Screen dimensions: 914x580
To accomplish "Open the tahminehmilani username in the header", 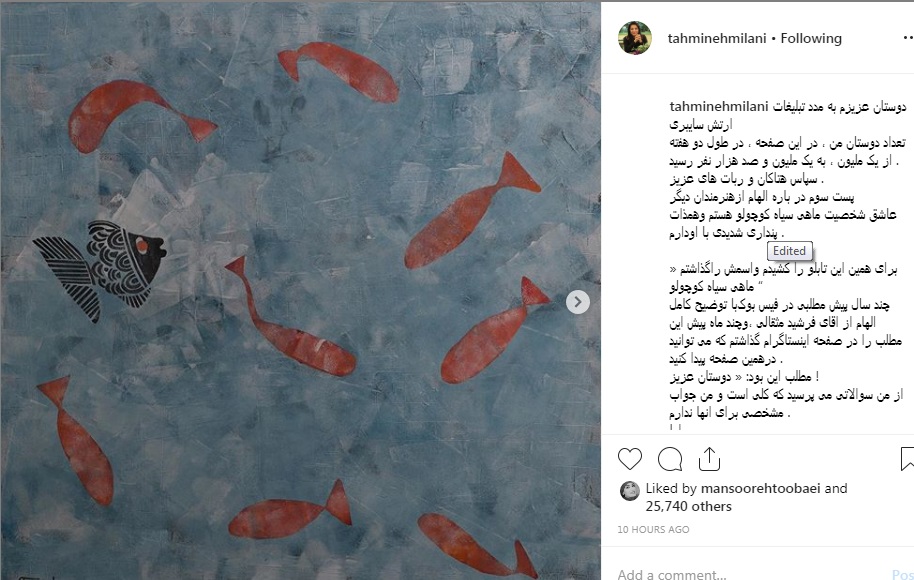I will click(716, 38).
